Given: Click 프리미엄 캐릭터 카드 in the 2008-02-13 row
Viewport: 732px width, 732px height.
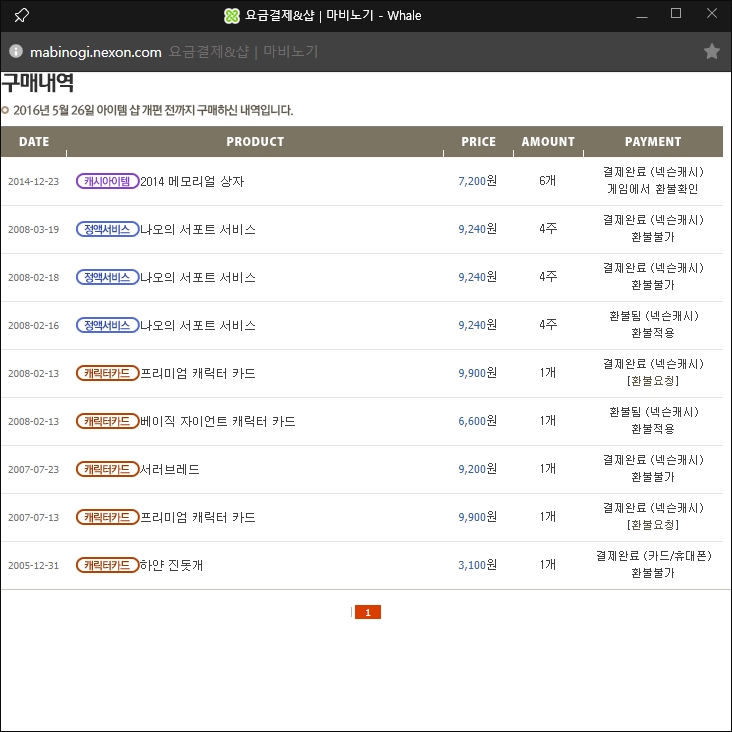Looking at the screenshot, I should click(198, 373).
